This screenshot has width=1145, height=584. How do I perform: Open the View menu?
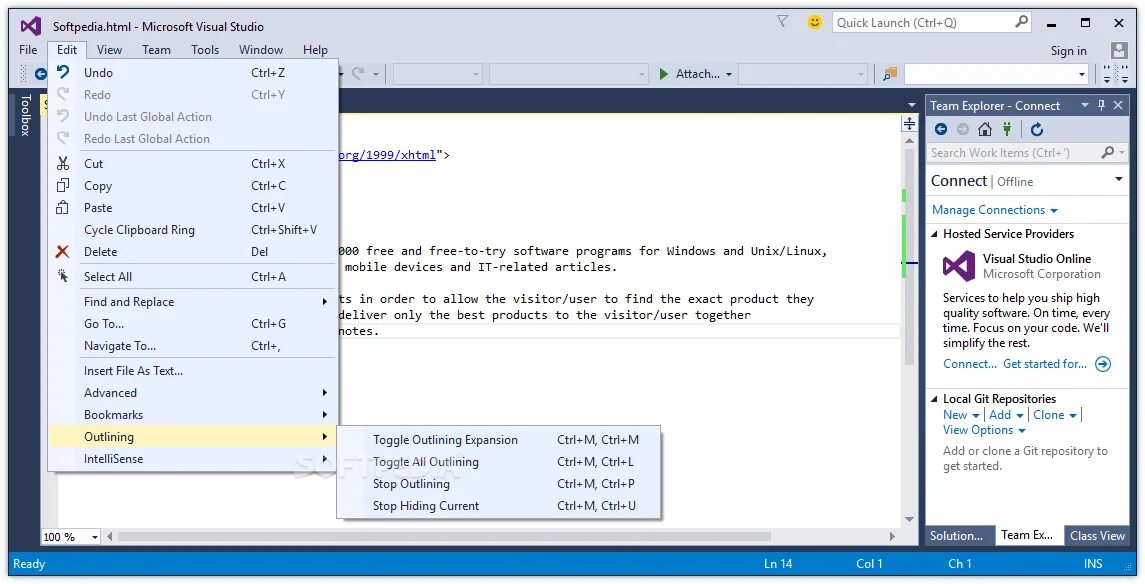coord(110,50)
